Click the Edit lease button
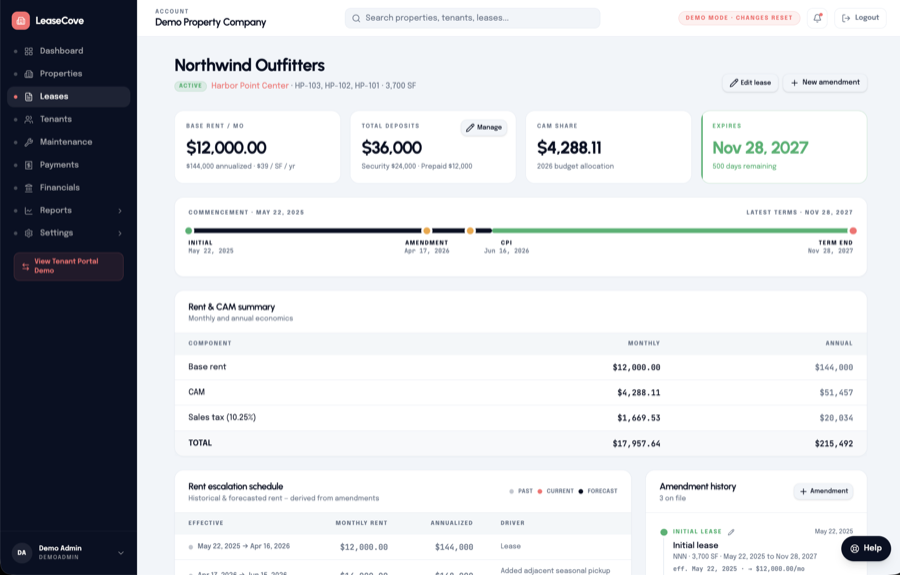 [x=750, y=83]
